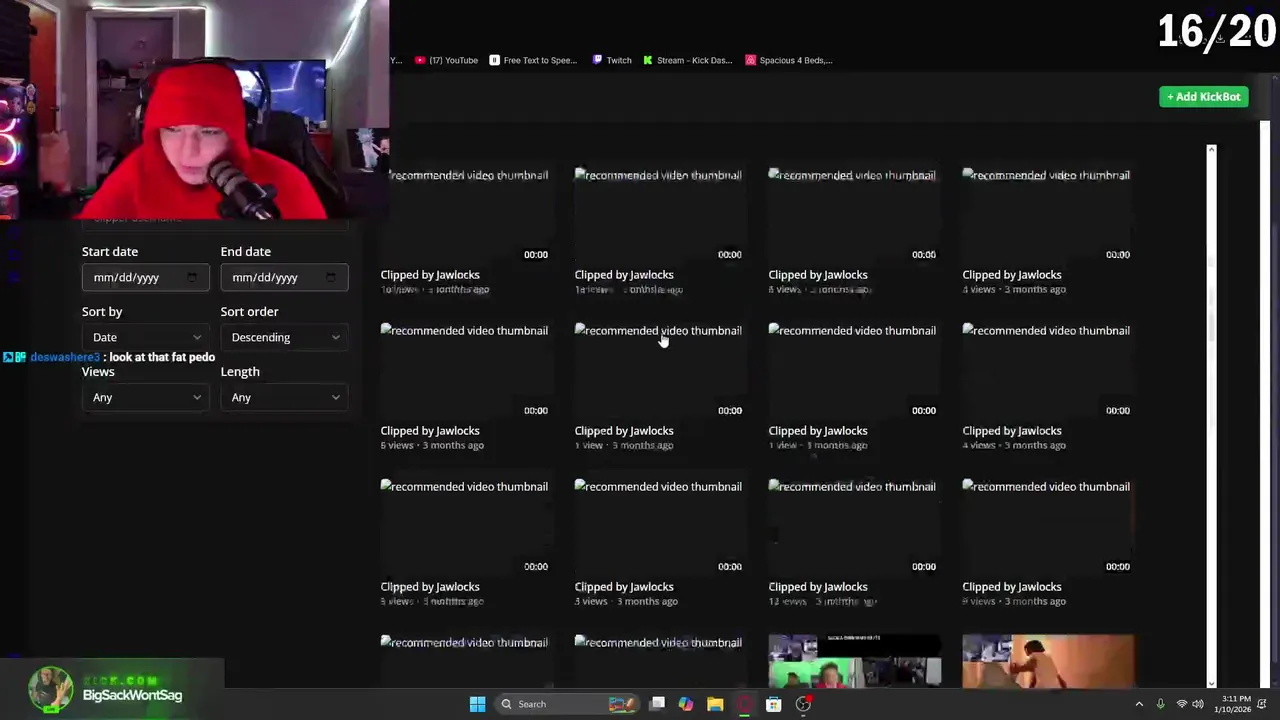Image resolution: width=1280 pixels, height=720 pixels.
Task: Launch Copilot from the taskbar
Action: point(686,704)
